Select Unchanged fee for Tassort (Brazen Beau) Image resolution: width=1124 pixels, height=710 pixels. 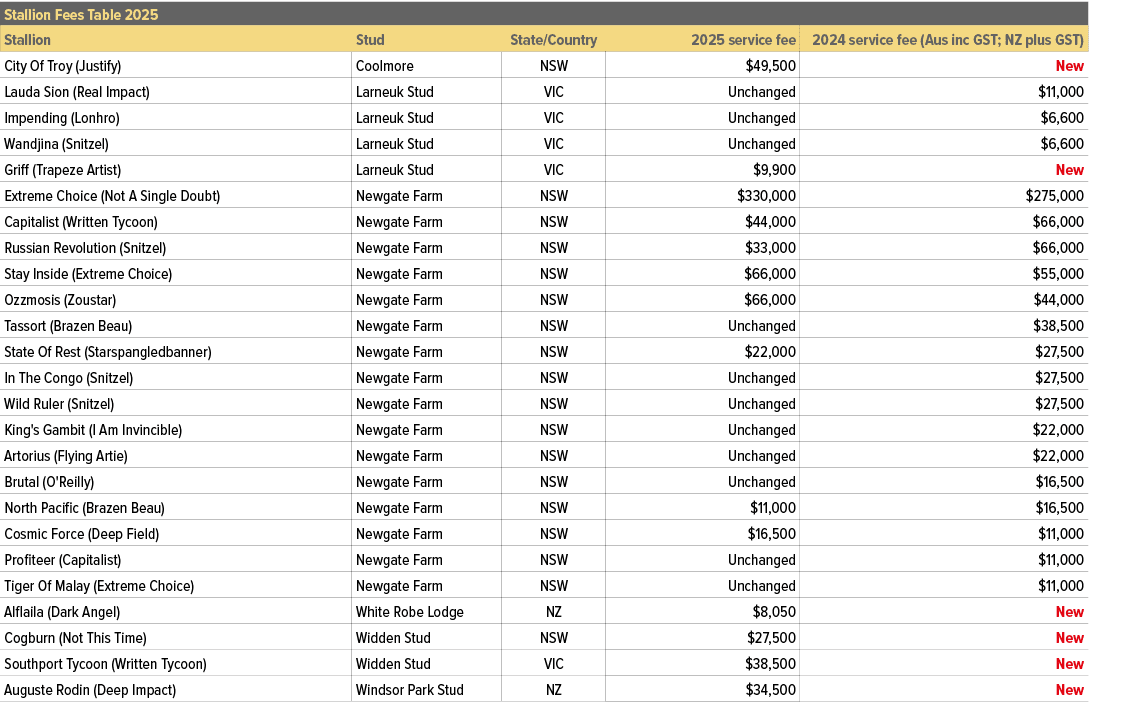762,325
